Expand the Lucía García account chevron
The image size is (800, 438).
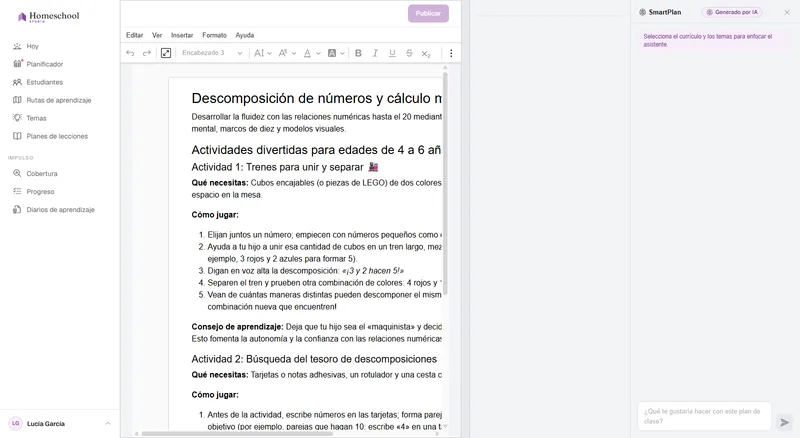108,423
